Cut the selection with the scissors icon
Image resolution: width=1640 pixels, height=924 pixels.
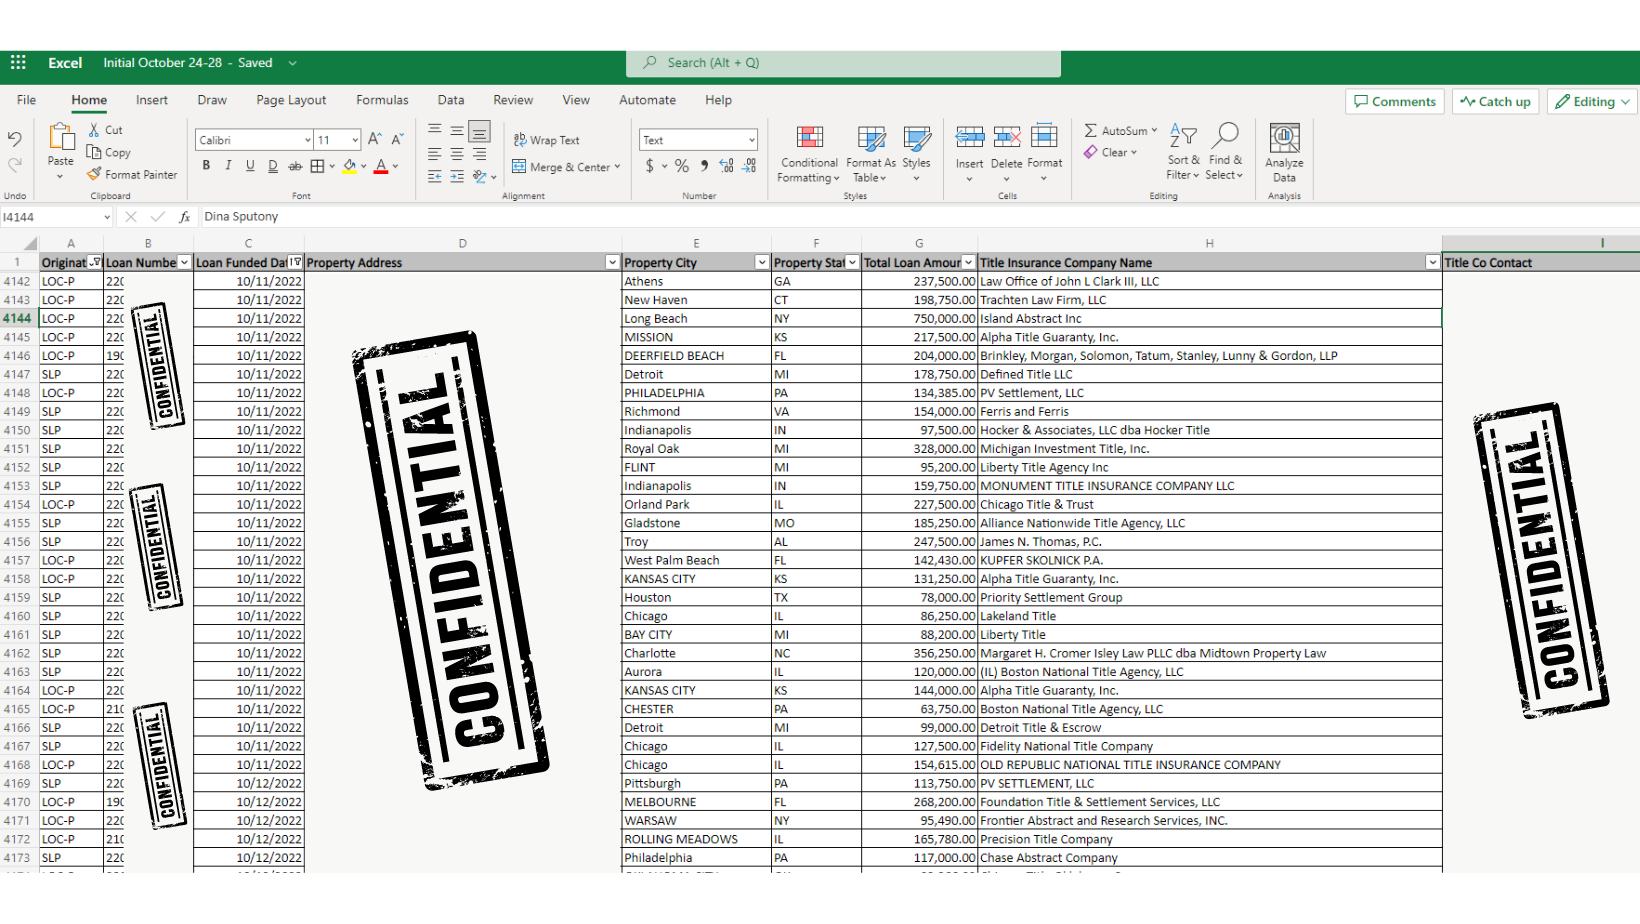pos(94,130)
